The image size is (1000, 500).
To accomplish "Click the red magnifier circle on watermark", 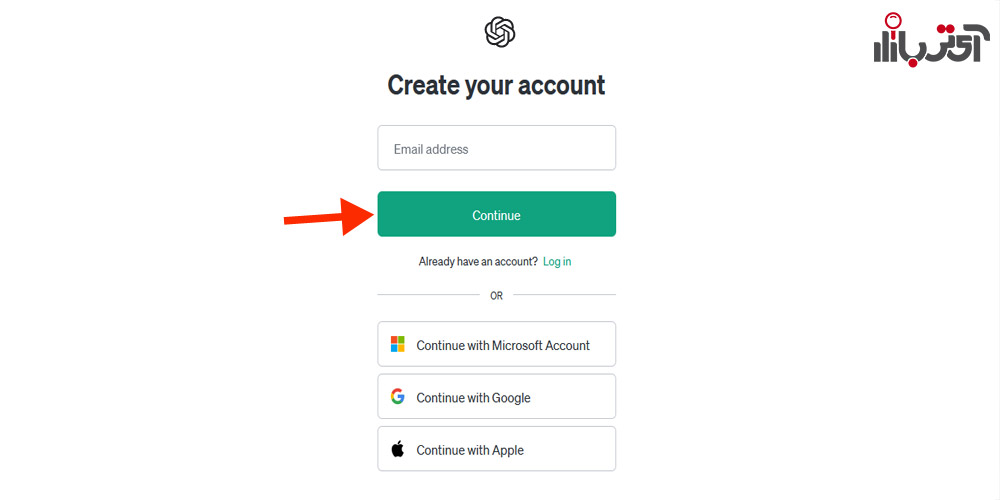I will pos(895,20).
